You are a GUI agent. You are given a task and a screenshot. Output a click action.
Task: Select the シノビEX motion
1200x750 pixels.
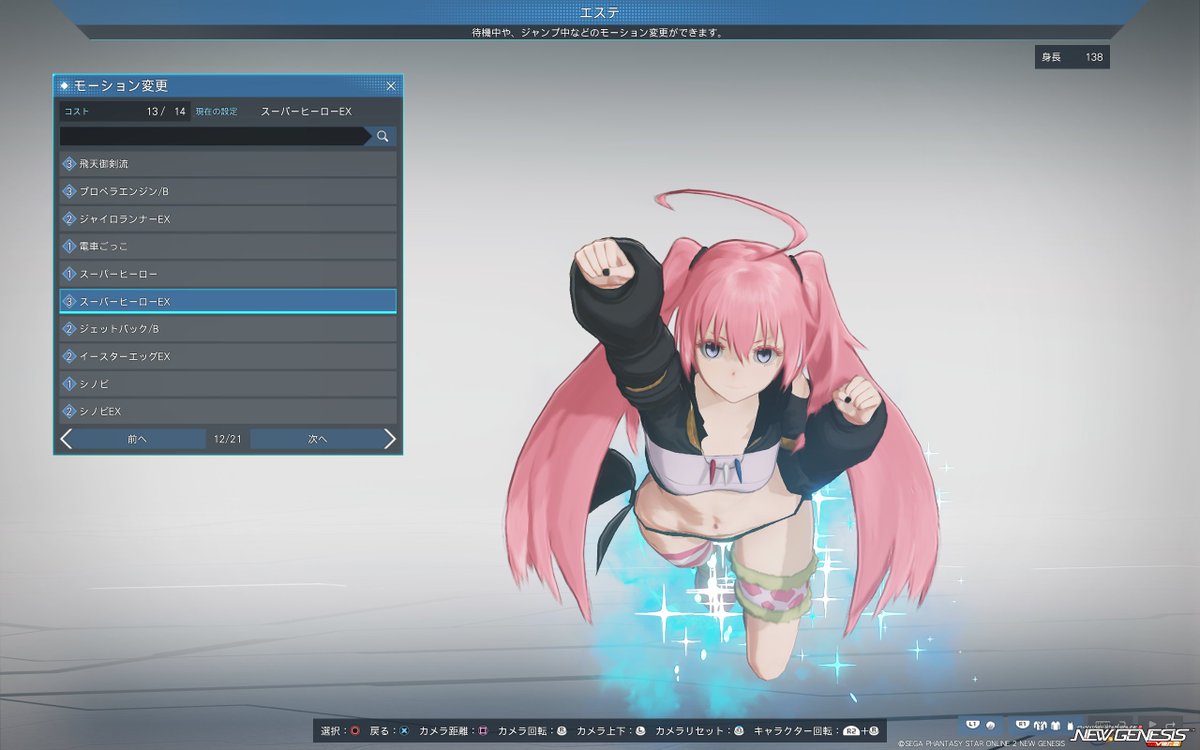228,411
